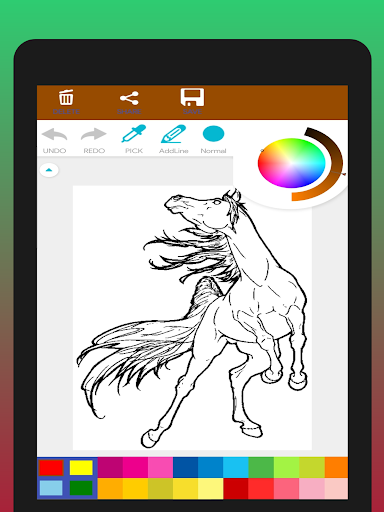Tap the DELETE trash can icon
This screenshot has height=512, width=384.
point(66,97)
